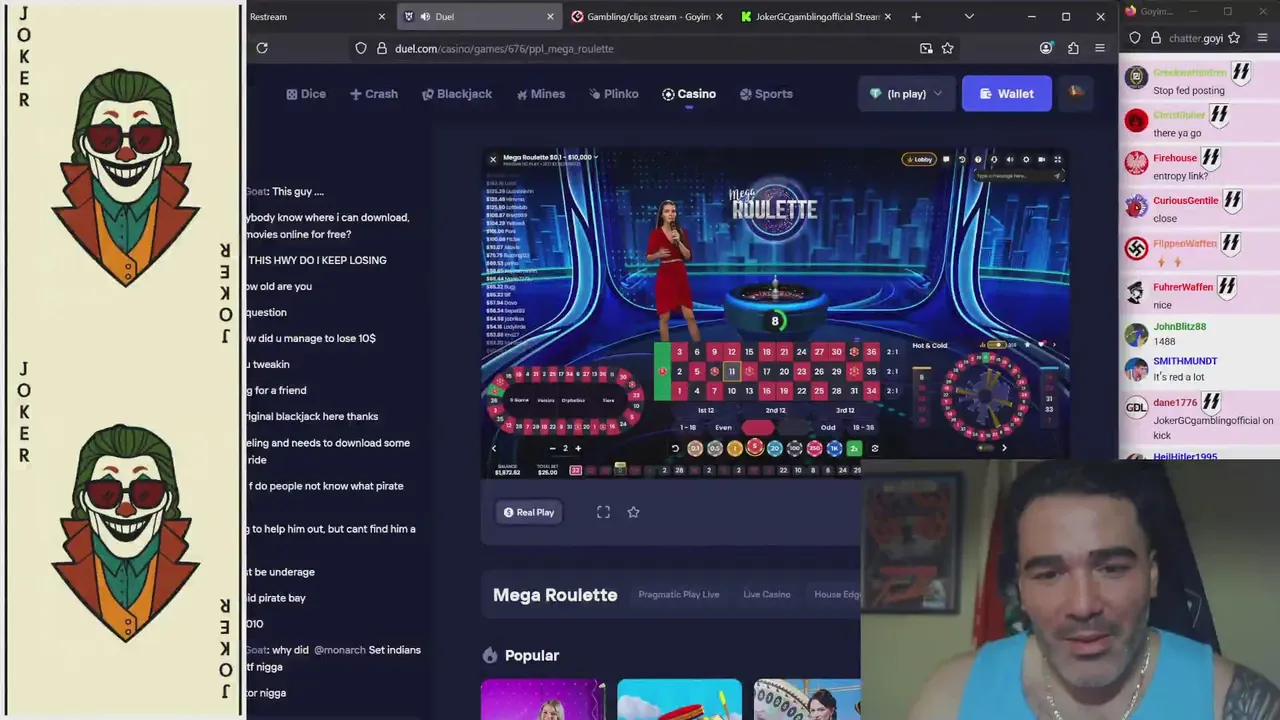Toggle the Hot & Cold statistics switch
The width and height of the screenshot is (1280, 720).
click(x=997, y=345)
